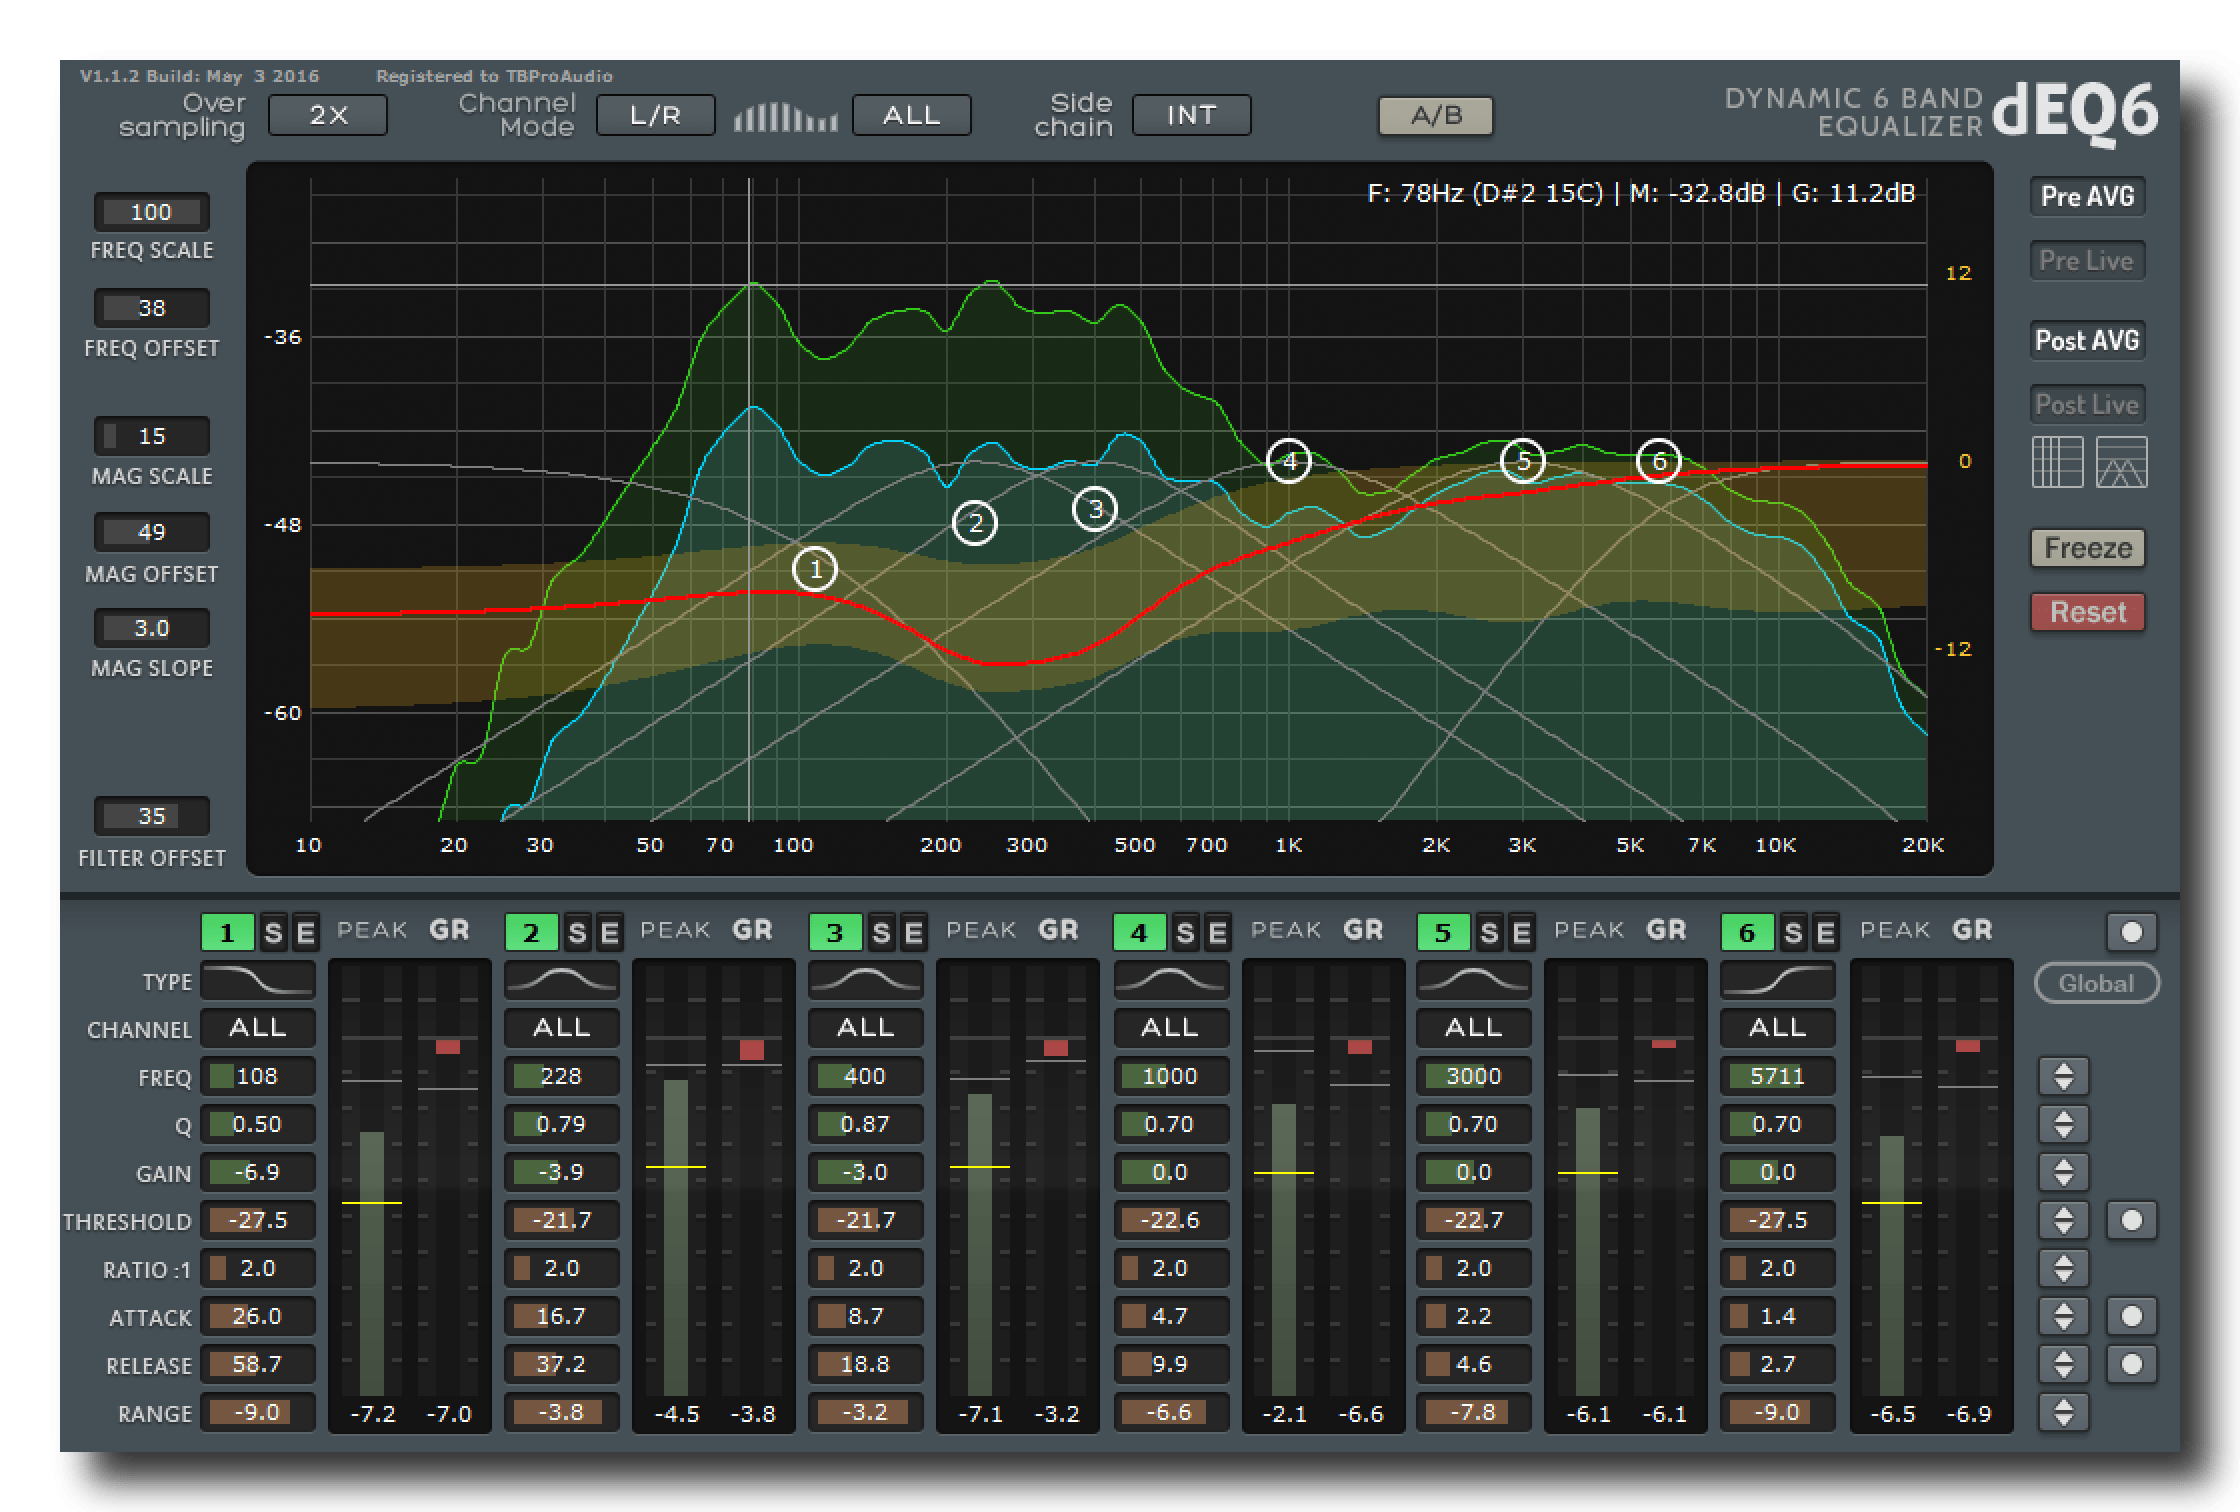Solo band 3 with S button
The height and width of the screenshot is (1512, 2240).
880,933
